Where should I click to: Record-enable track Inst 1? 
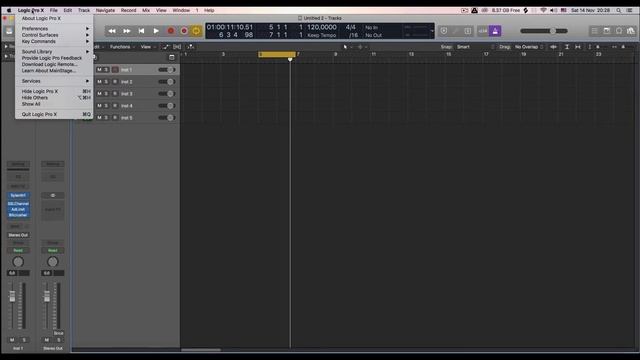115,70
